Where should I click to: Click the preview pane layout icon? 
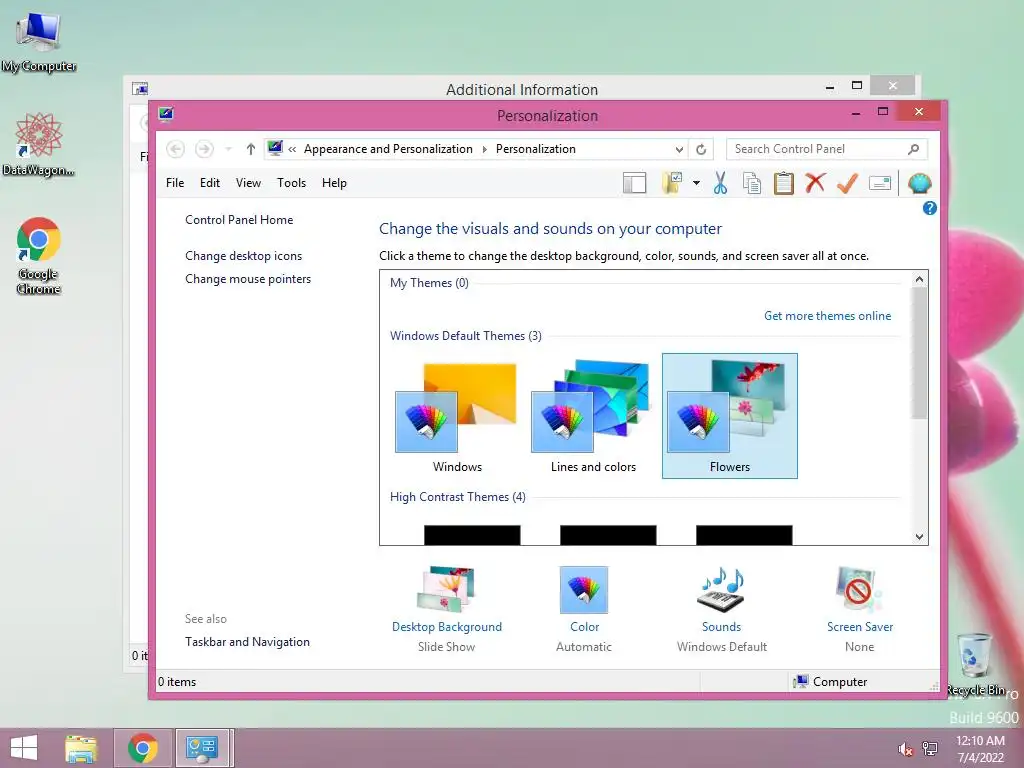[x=634, y=184]
